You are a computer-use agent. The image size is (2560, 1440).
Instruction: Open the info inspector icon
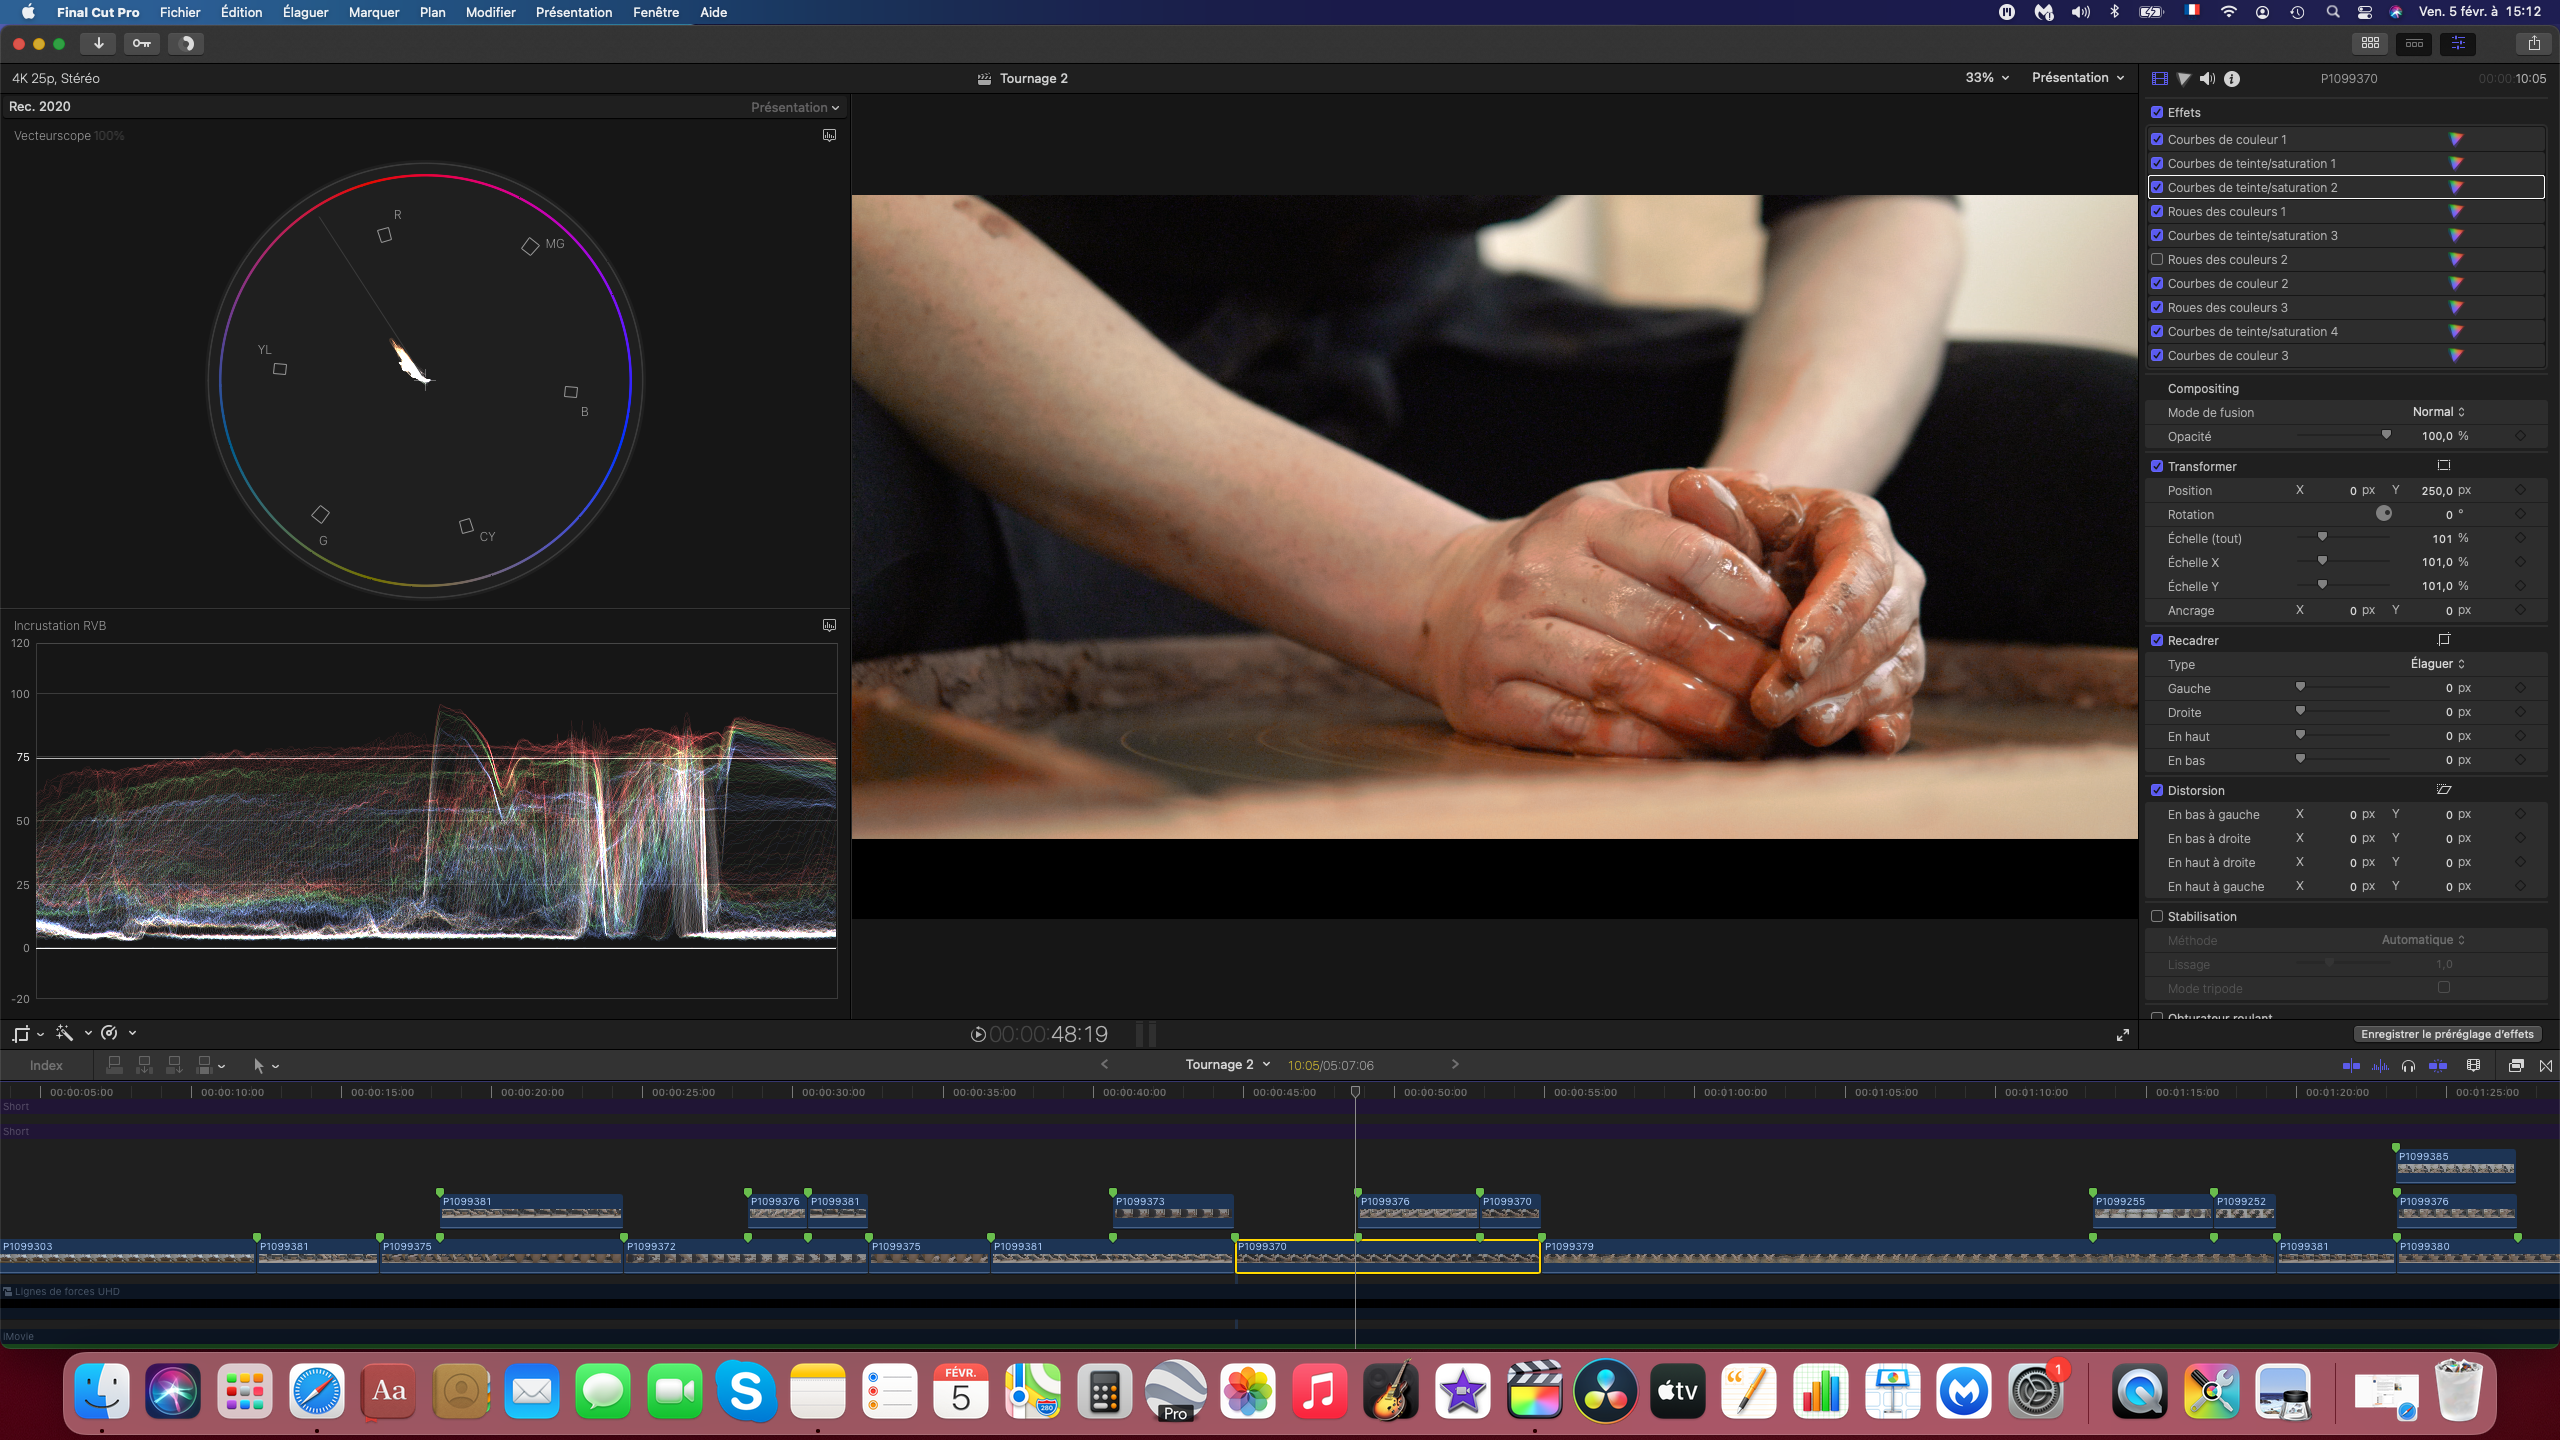[2232, 78]
